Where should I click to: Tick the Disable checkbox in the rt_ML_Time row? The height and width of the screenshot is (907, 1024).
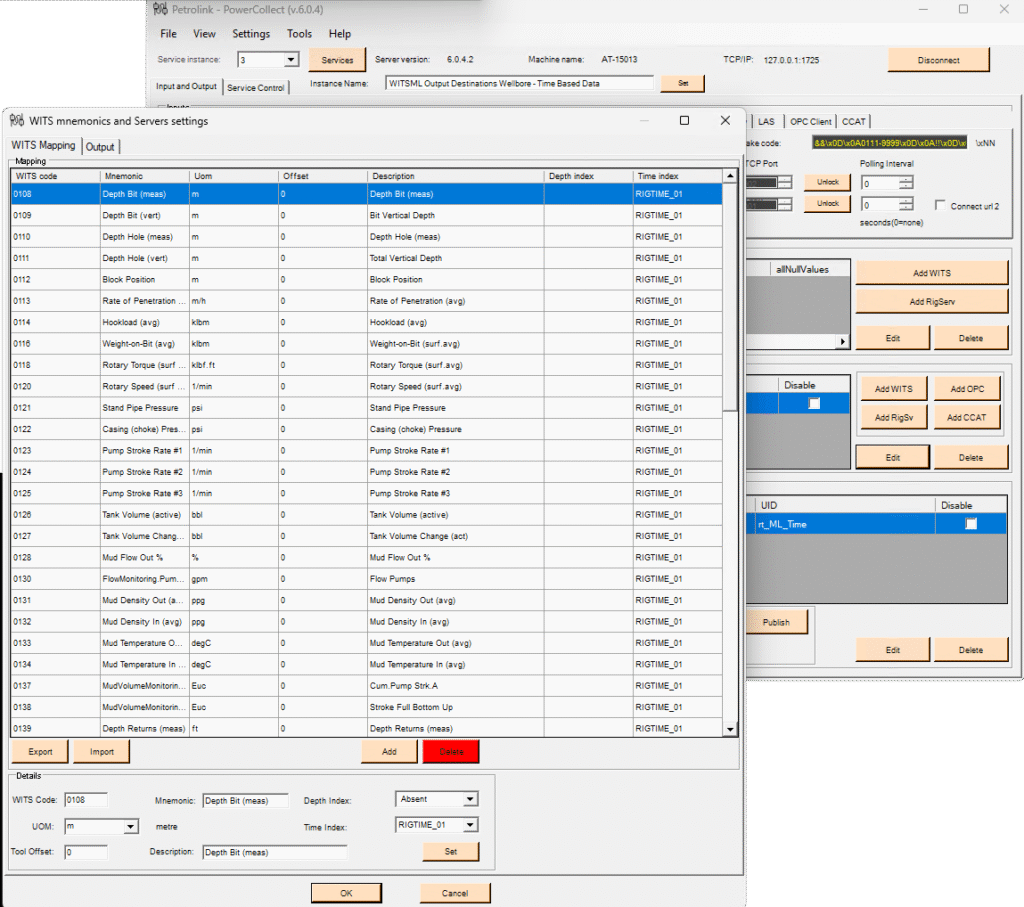coord(970,524)
